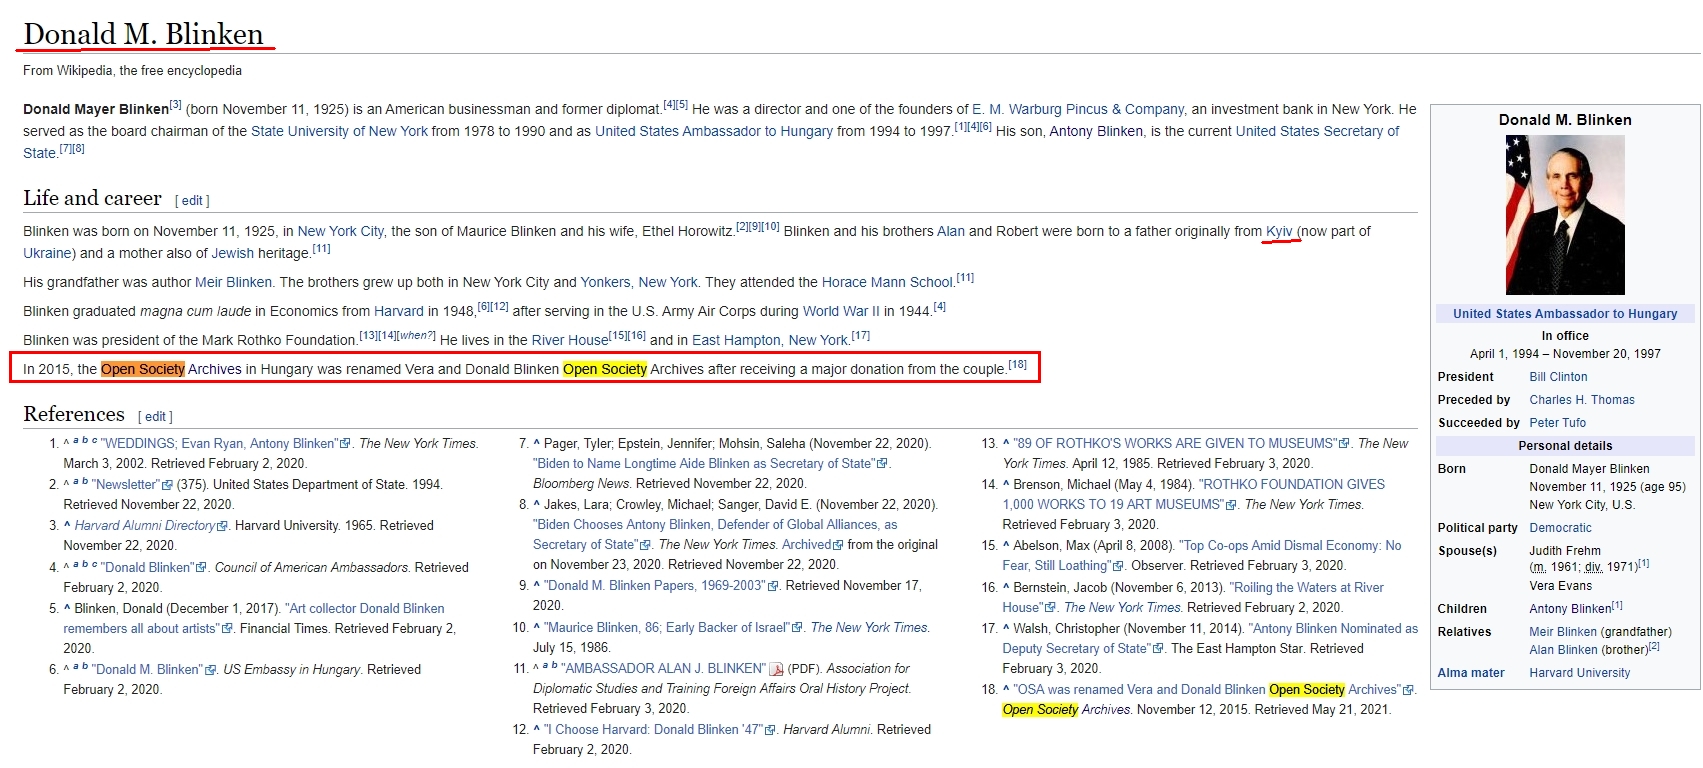
Task: Open Meir Blinken under Relatives in infobox
Action: click(x=1563, y=632)
